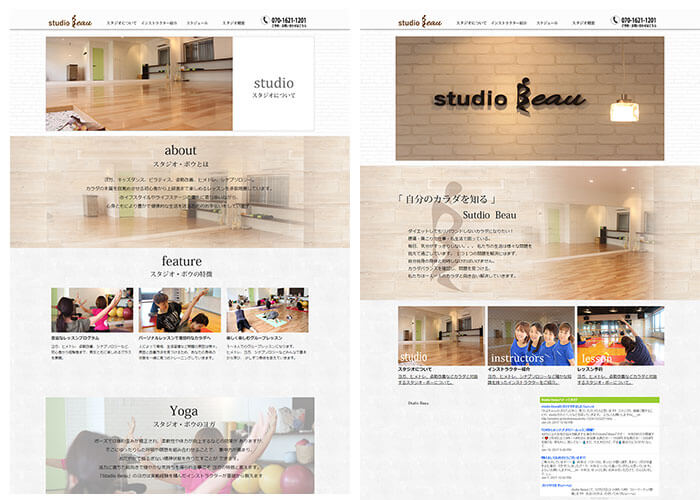Open the 'instructors' thumbnail card

pos(531,336)
